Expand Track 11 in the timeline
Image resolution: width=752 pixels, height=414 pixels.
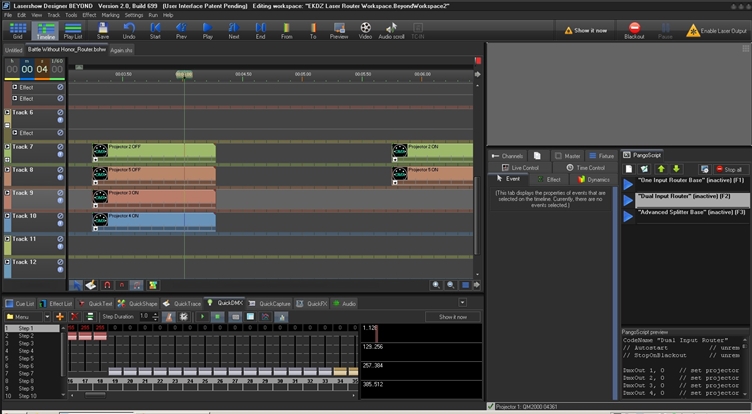coord(8,239)
